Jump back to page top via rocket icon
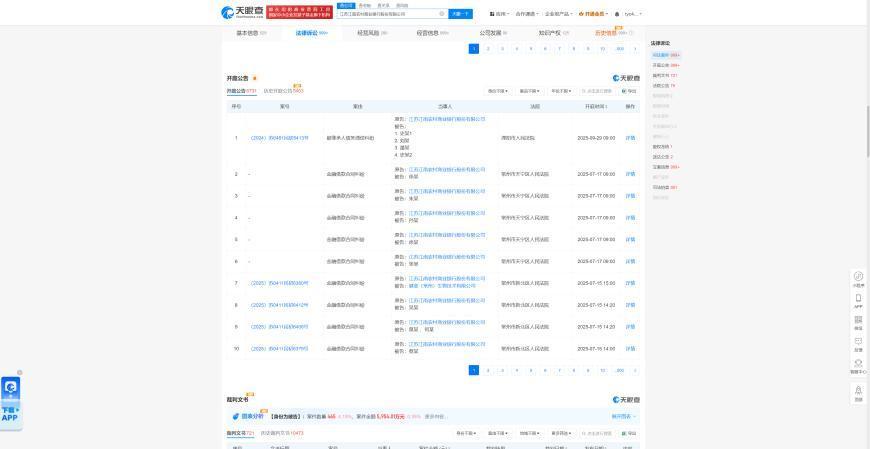This screenshot has height=449, width=870. click(x=858, y=393)
